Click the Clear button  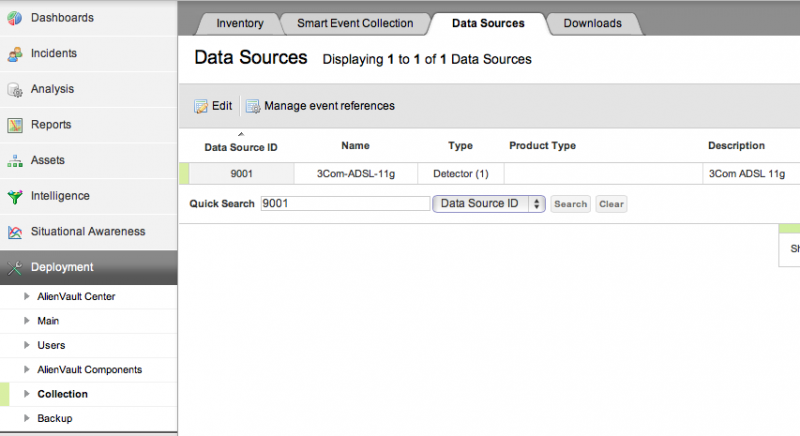(x=611, y=204)
